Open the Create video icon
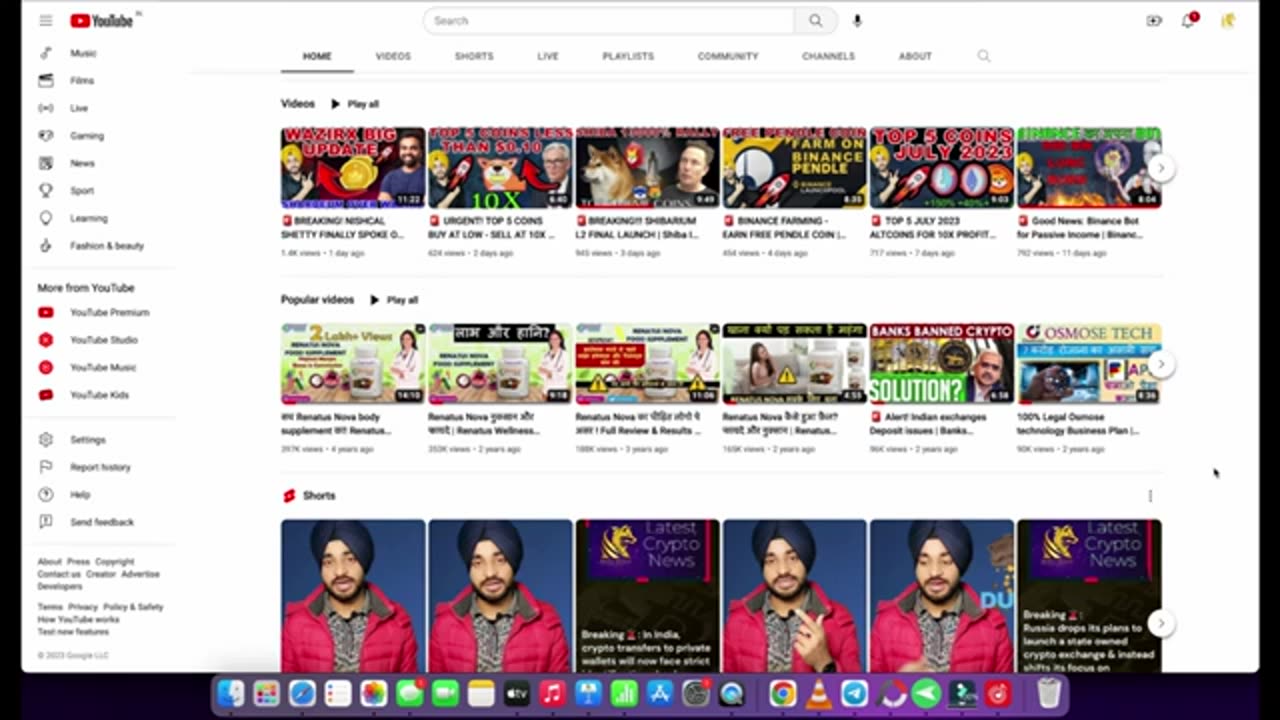This screenshot has height=720, width=1280. [x=1154, y=21]
